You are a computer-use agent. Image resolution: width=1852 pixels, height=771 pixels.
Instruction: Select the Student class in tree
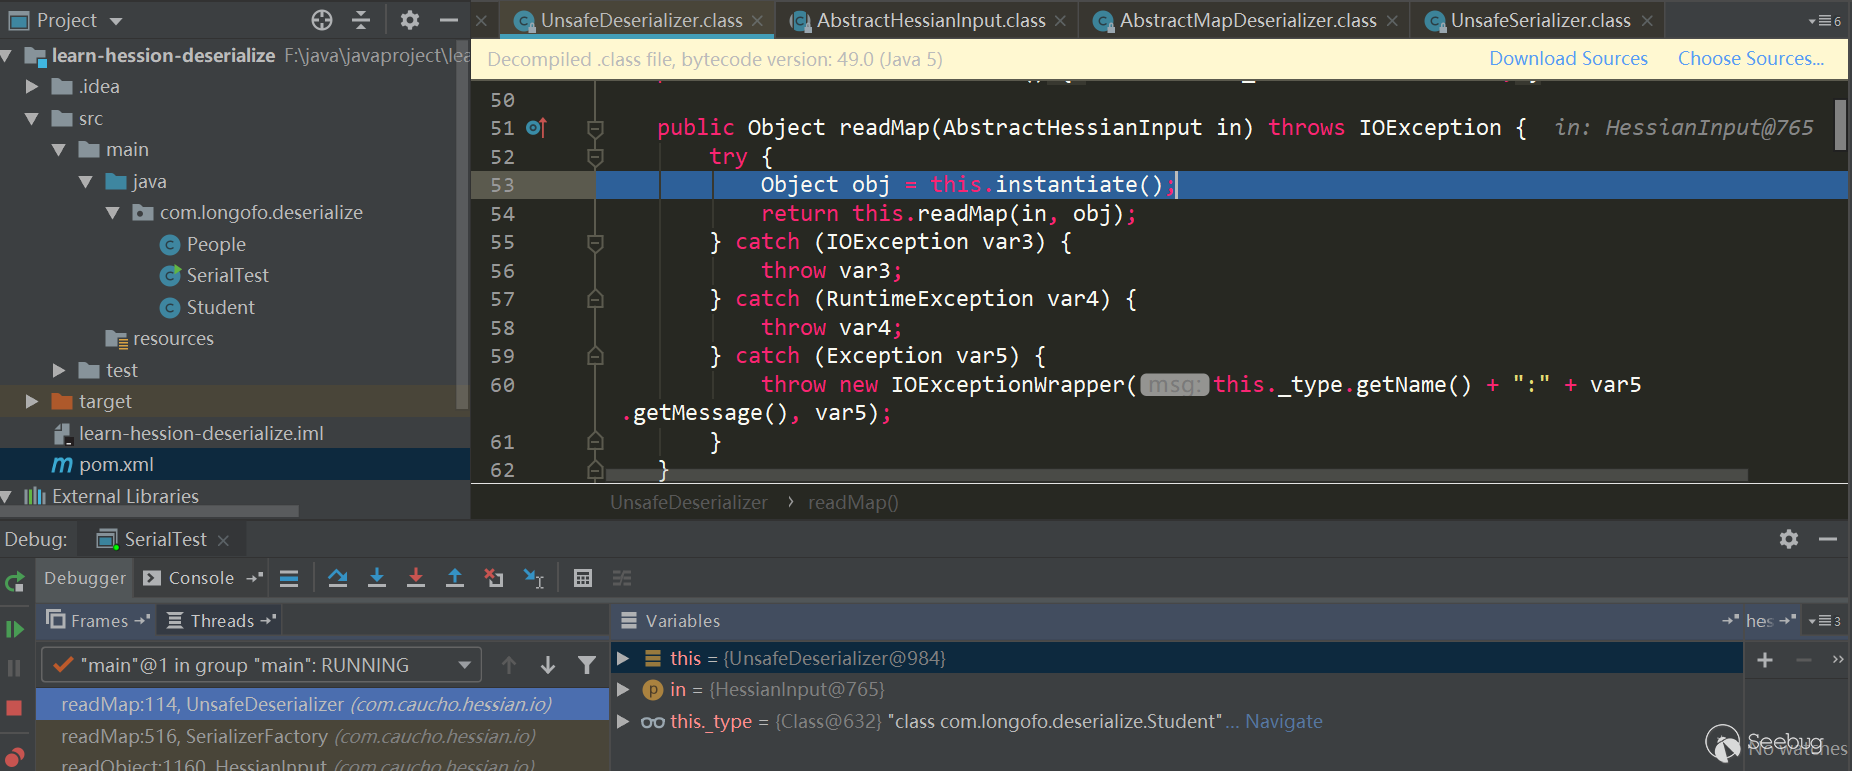click(x=220, y=308)
